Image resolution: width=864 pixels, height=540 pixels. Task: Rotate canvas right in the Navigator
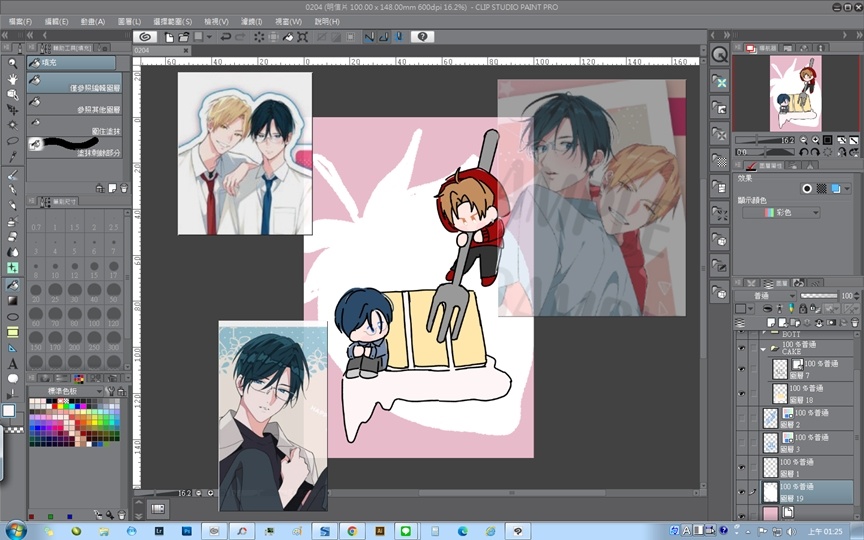pos(816,152)
